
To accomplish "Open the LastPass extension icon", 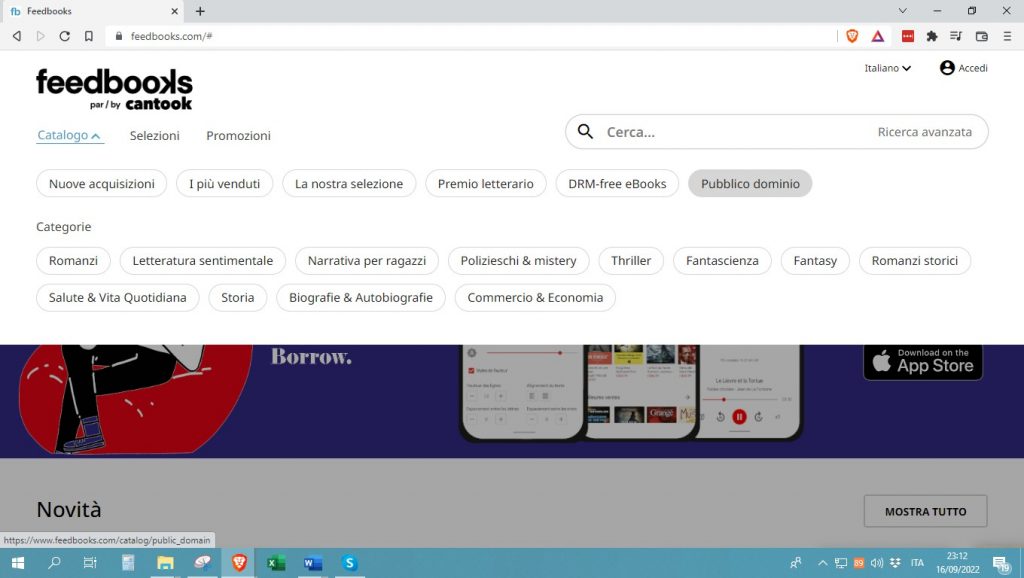I will click(908, 35).
